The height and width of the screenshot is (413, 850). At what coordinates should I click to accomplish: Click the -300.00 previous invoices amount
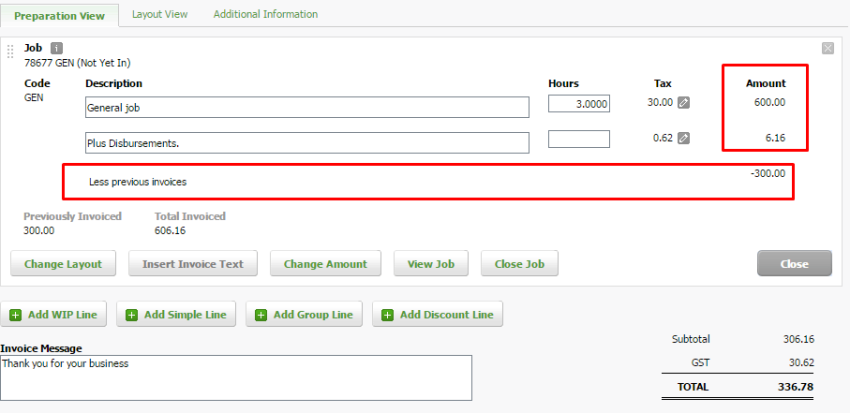[x=768, y=173]
